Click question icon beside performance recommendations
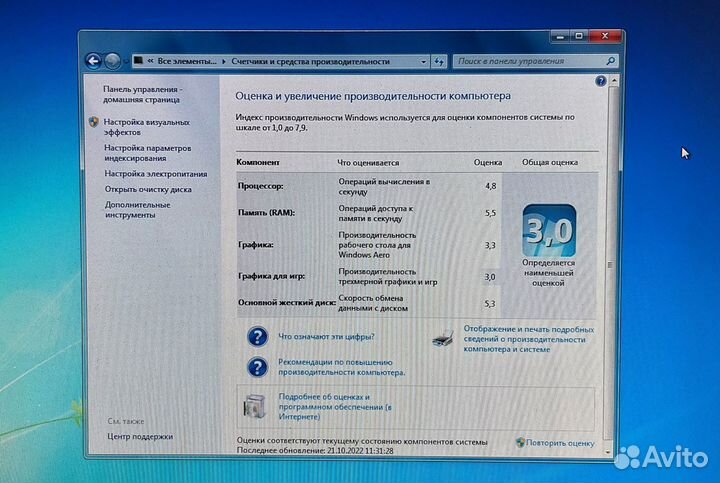 (x=257, y=367)
